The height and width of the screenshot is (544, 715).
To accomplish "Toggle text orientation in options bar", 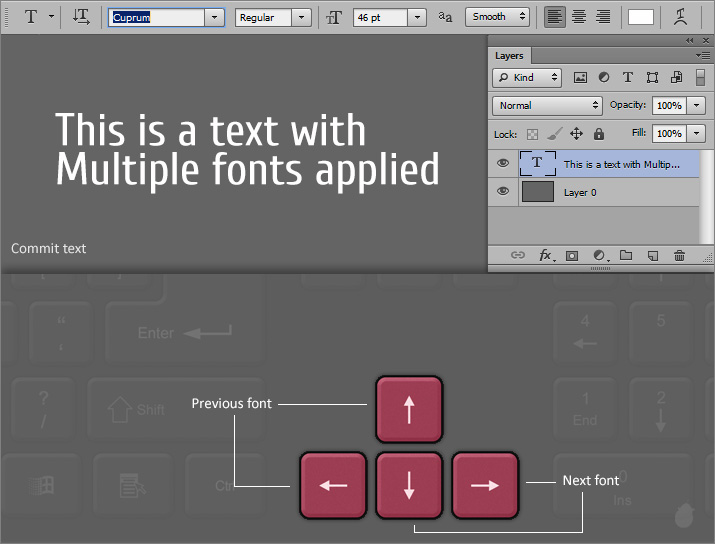I will 82,17.
